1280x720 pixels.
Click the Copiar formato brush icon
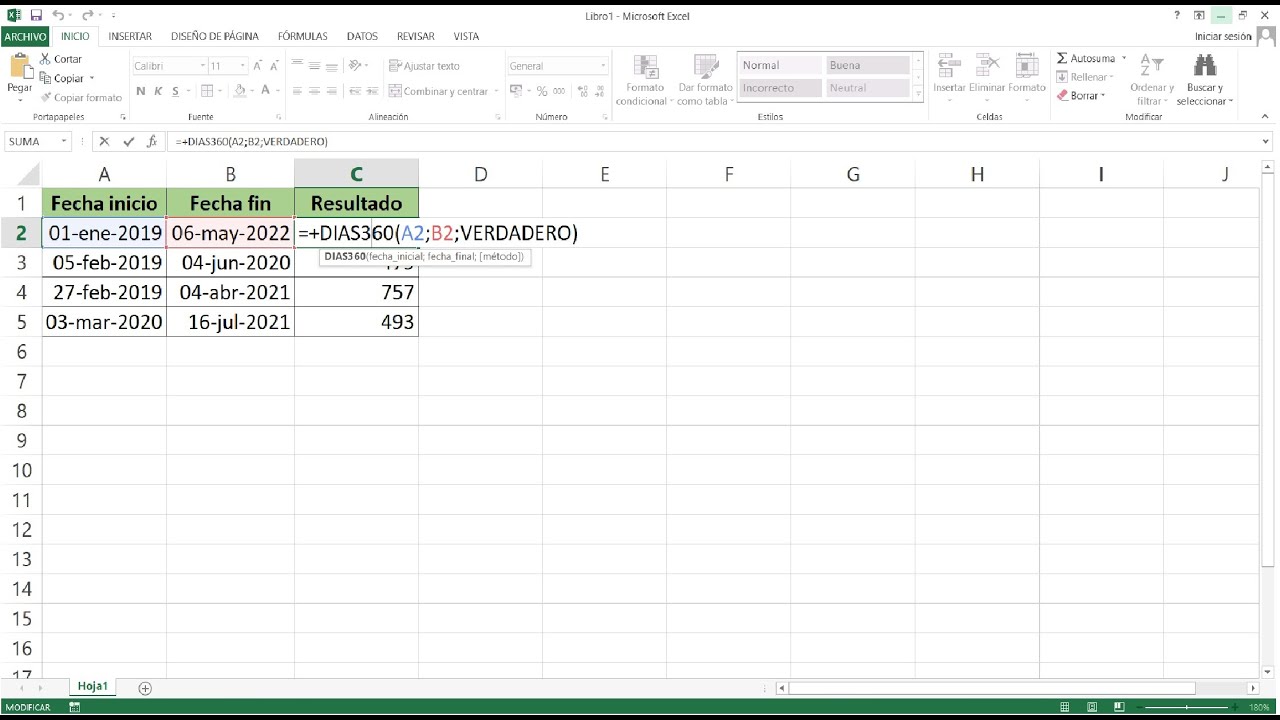coord(45,97)
